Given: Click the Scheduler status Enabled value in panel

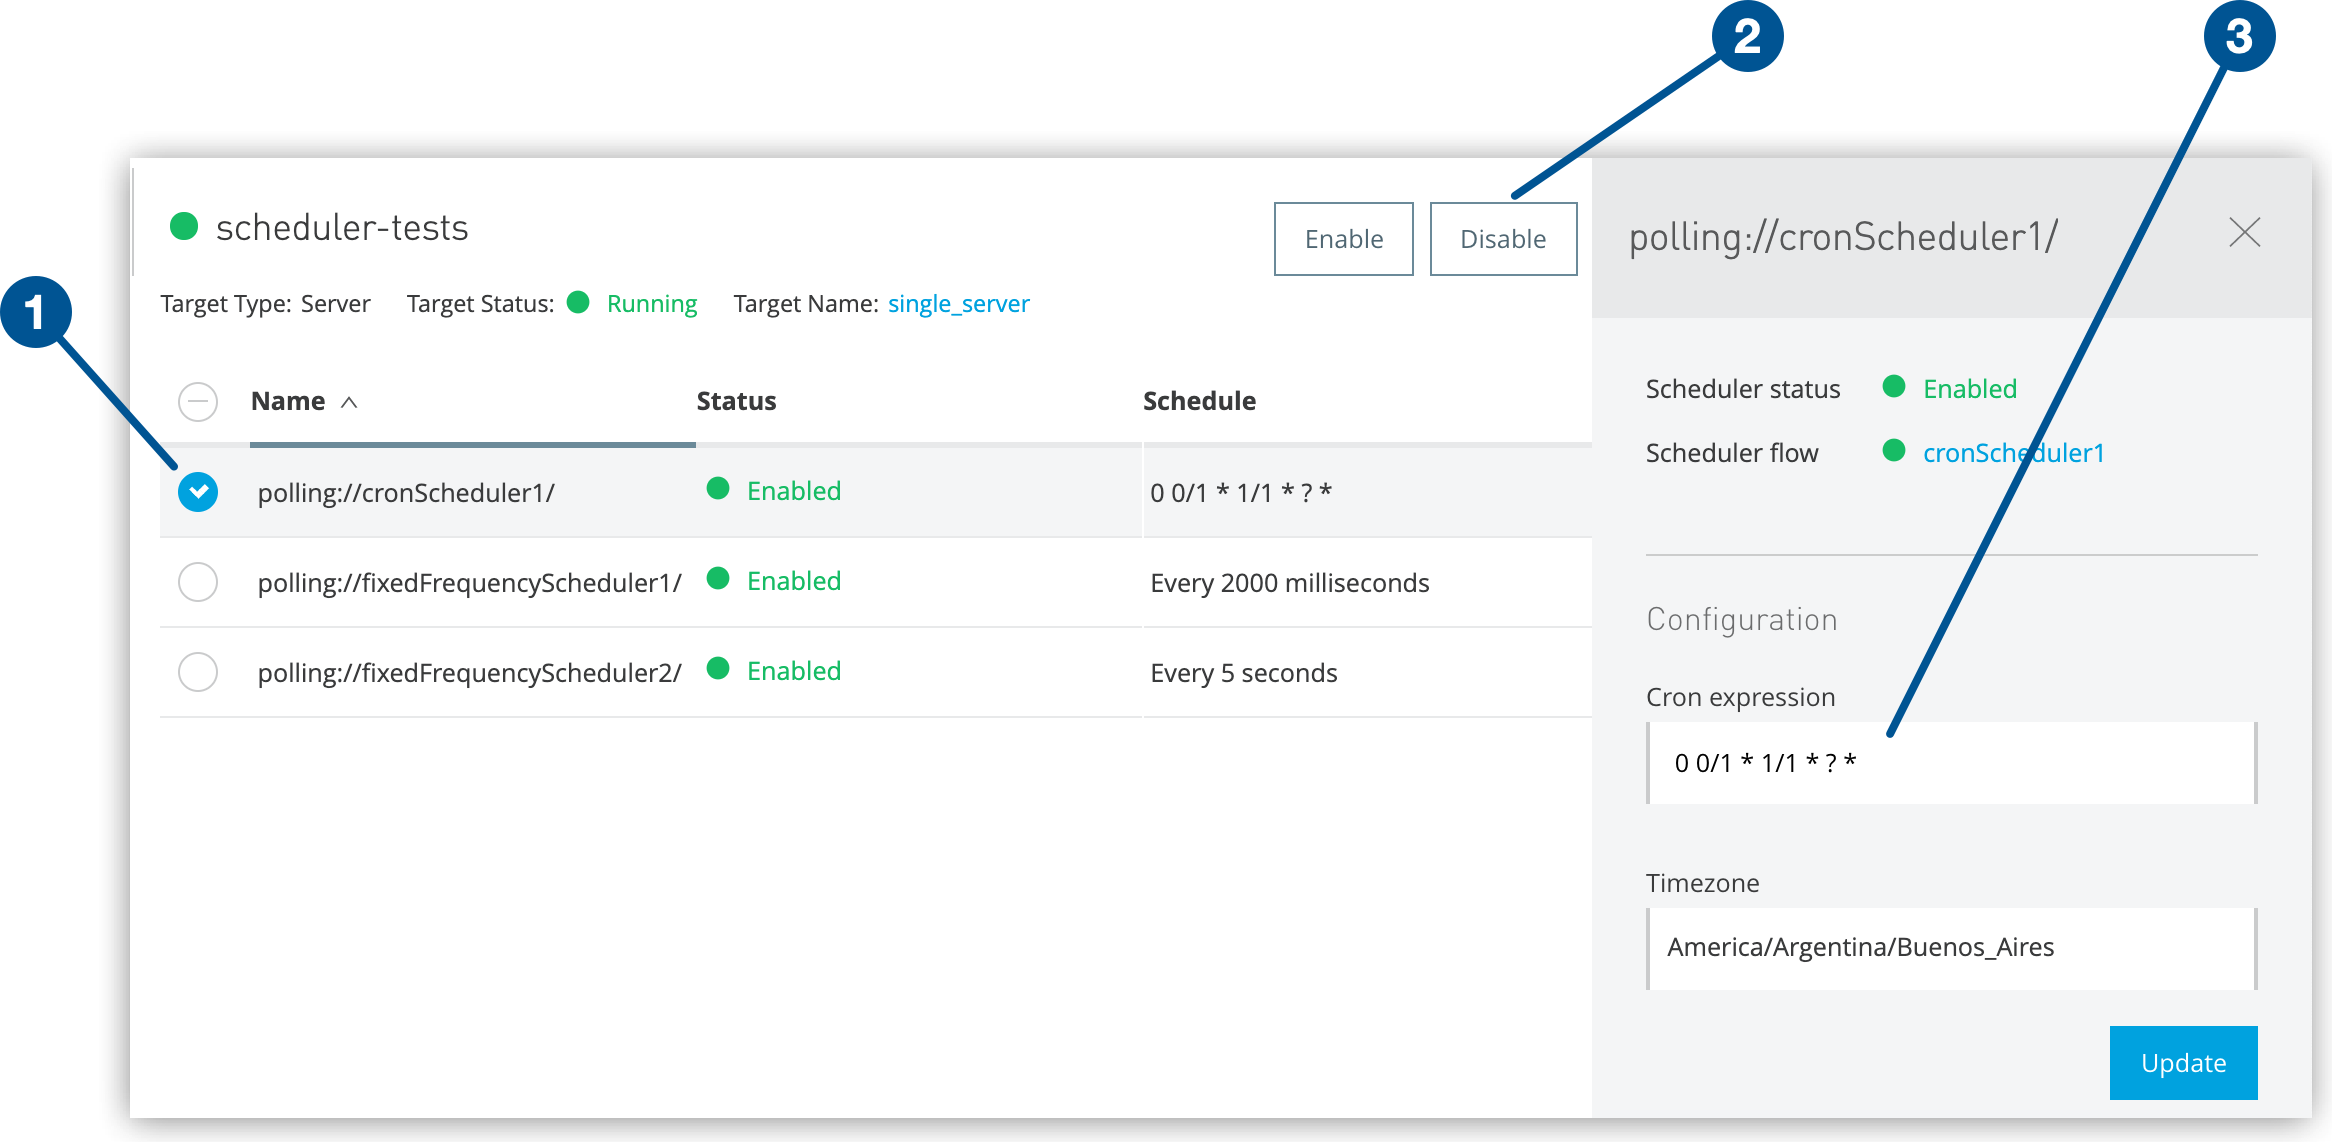Looking at the screenshot, I should point(1970,389).
